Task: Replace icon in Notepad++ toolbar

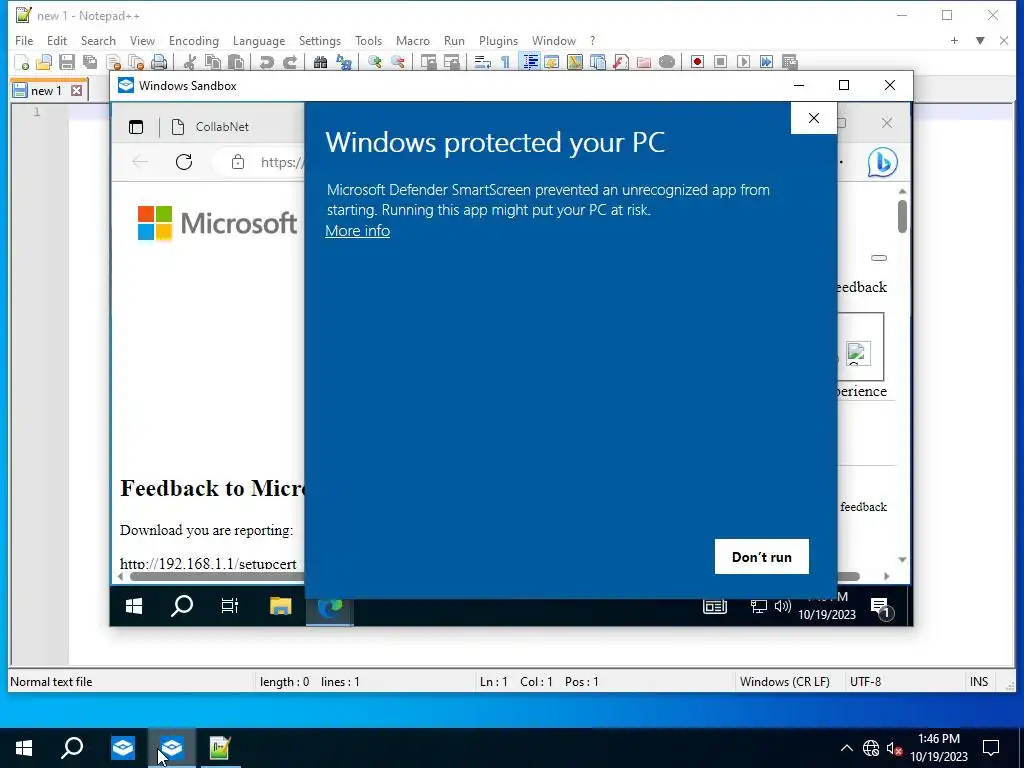Action: [344, 62]
